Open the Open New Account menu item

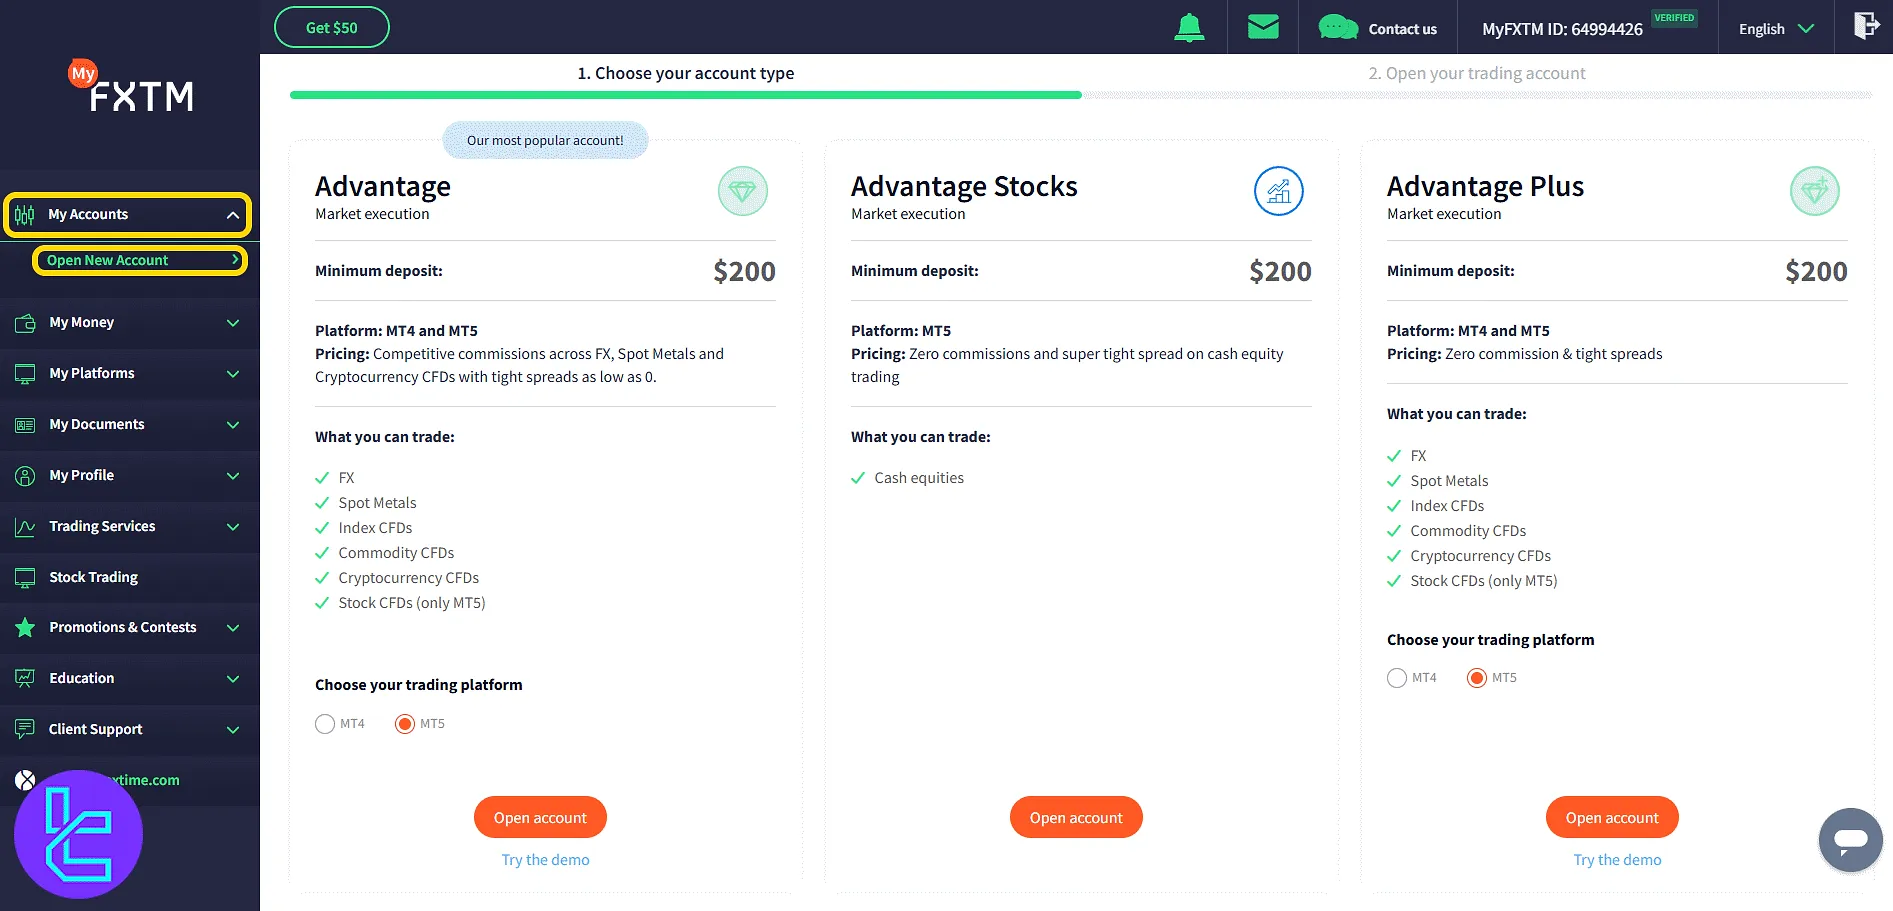tap(140, 260)
